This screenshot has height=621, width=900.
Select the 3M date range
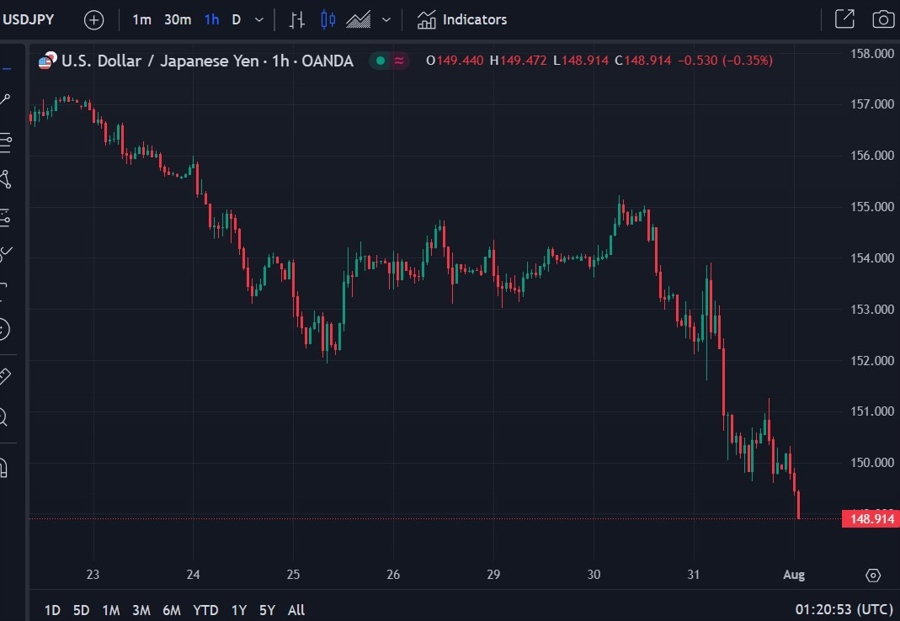141,610
